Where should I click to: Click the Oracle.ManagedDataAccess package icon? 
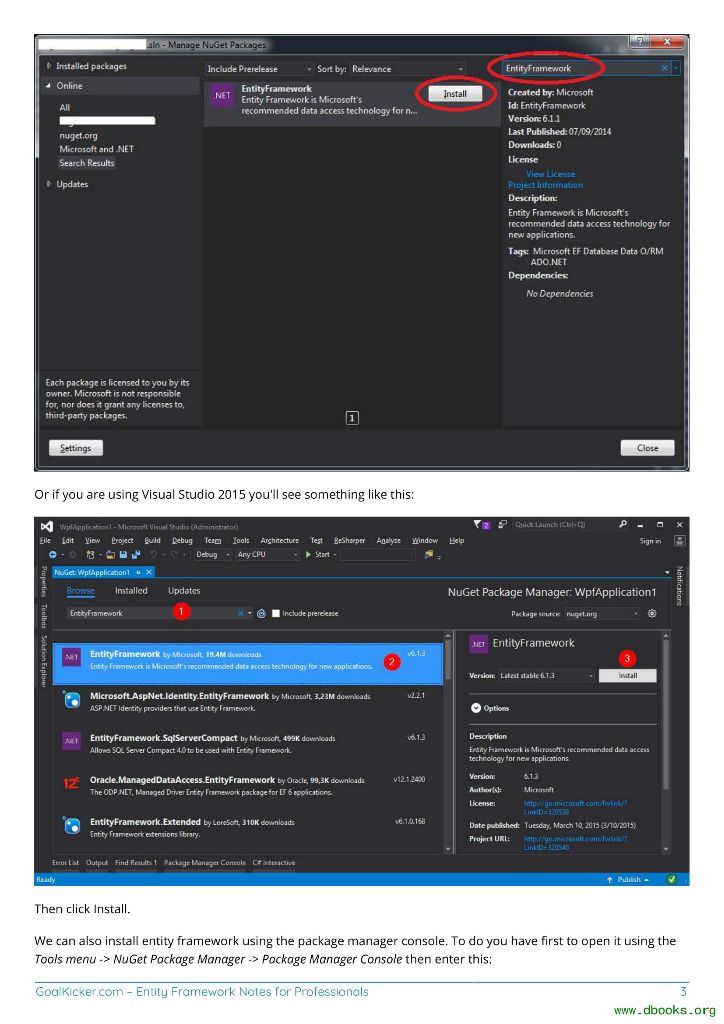[x=71, y=783]
